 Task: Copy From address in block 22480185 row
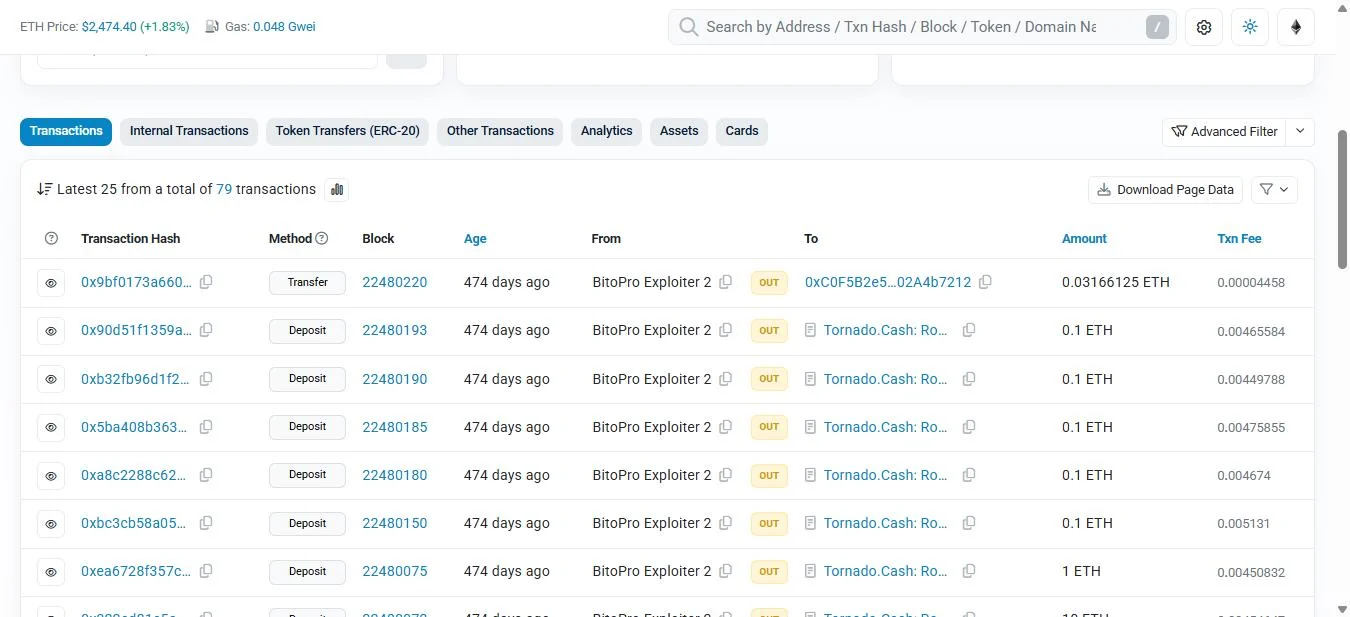point(726,427)
